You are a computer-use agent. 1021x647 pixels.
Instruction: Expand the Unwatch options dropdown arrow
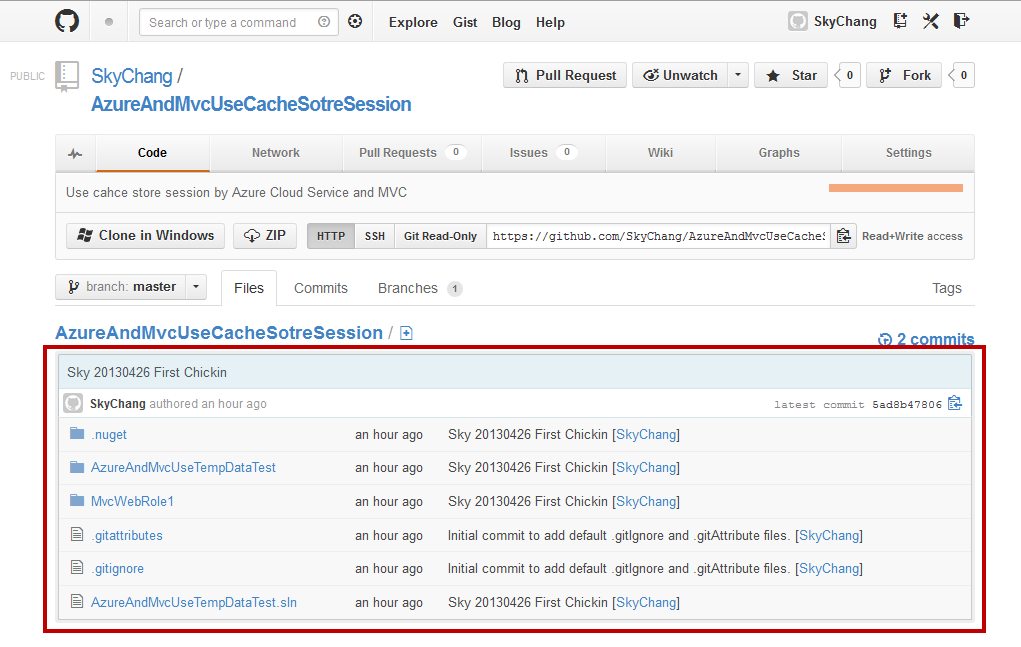click(x=738, y=76)
